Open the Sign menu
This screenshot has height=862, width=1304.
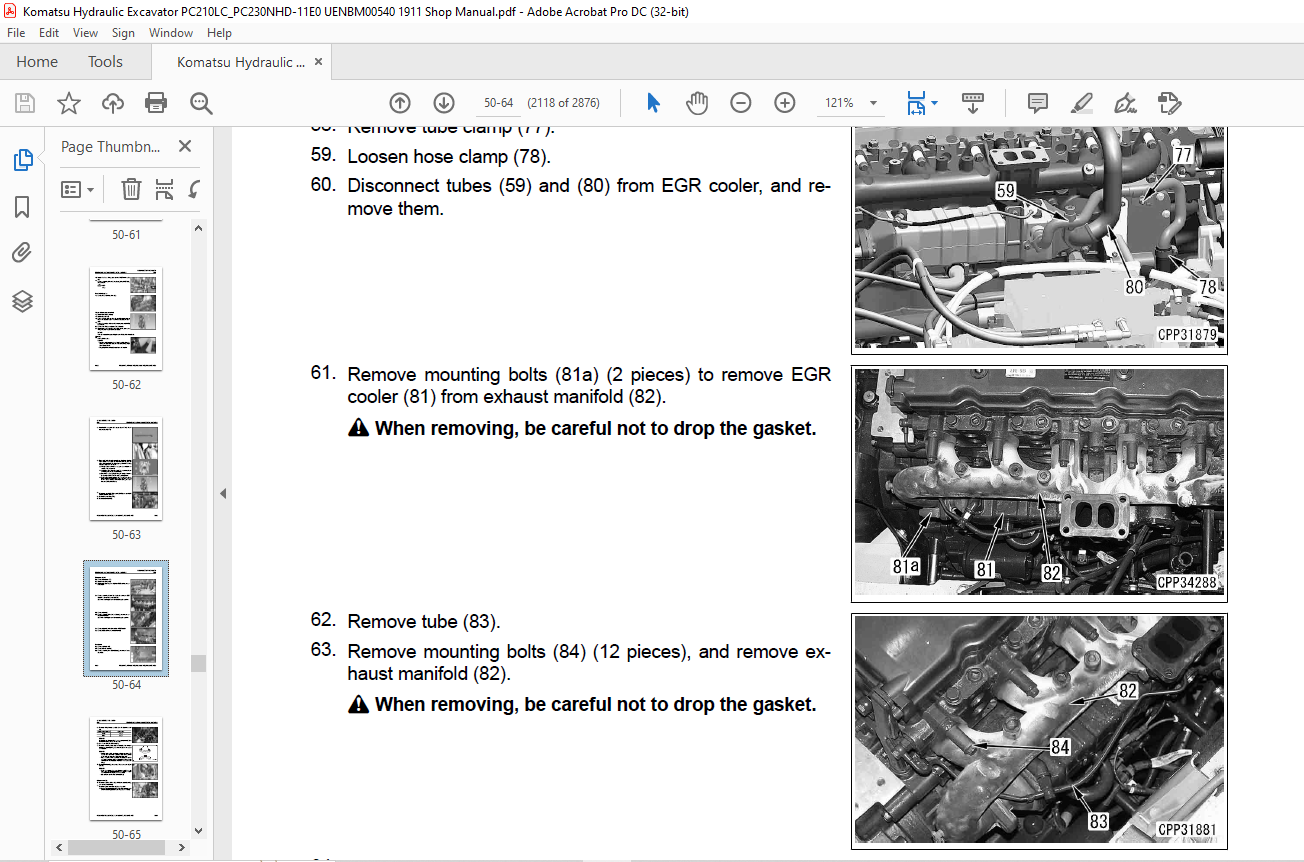click(x=123, y=33)
